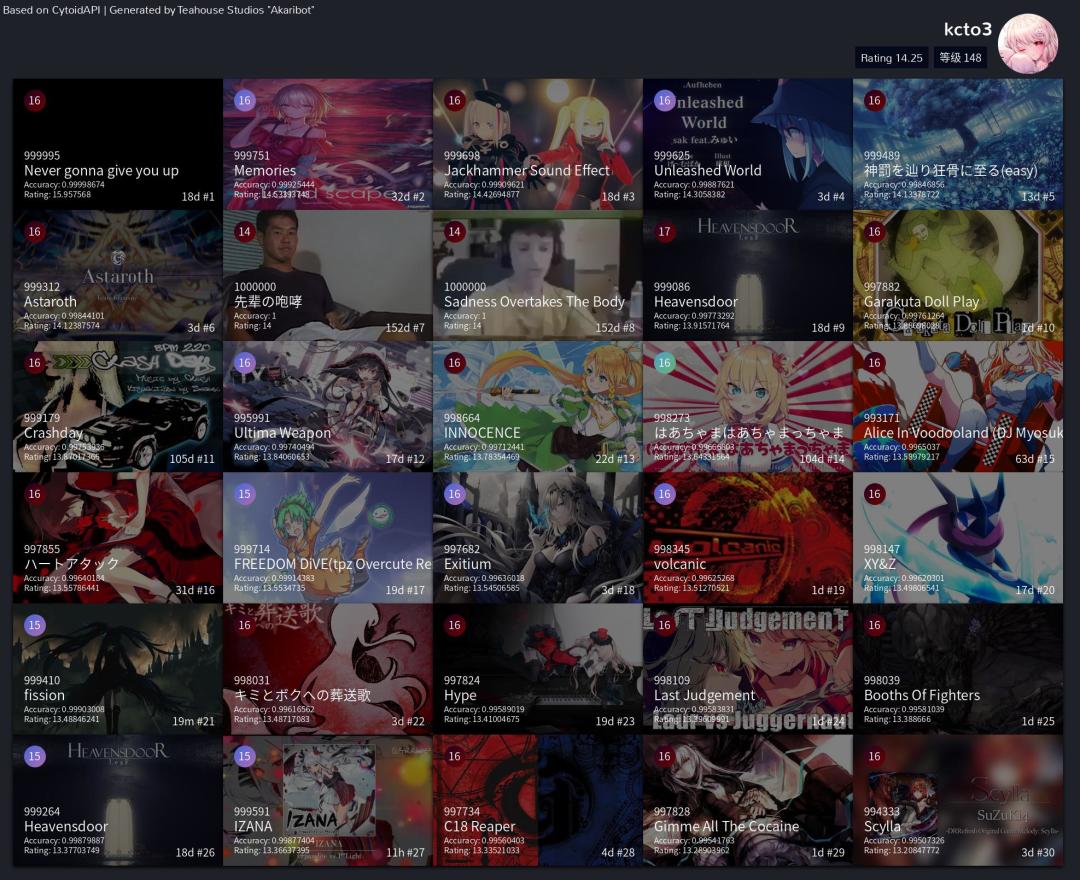Screen dimensions: 1080x880
Task: Select the Sadness Overtakes The Body card
Action: (538, 275)
